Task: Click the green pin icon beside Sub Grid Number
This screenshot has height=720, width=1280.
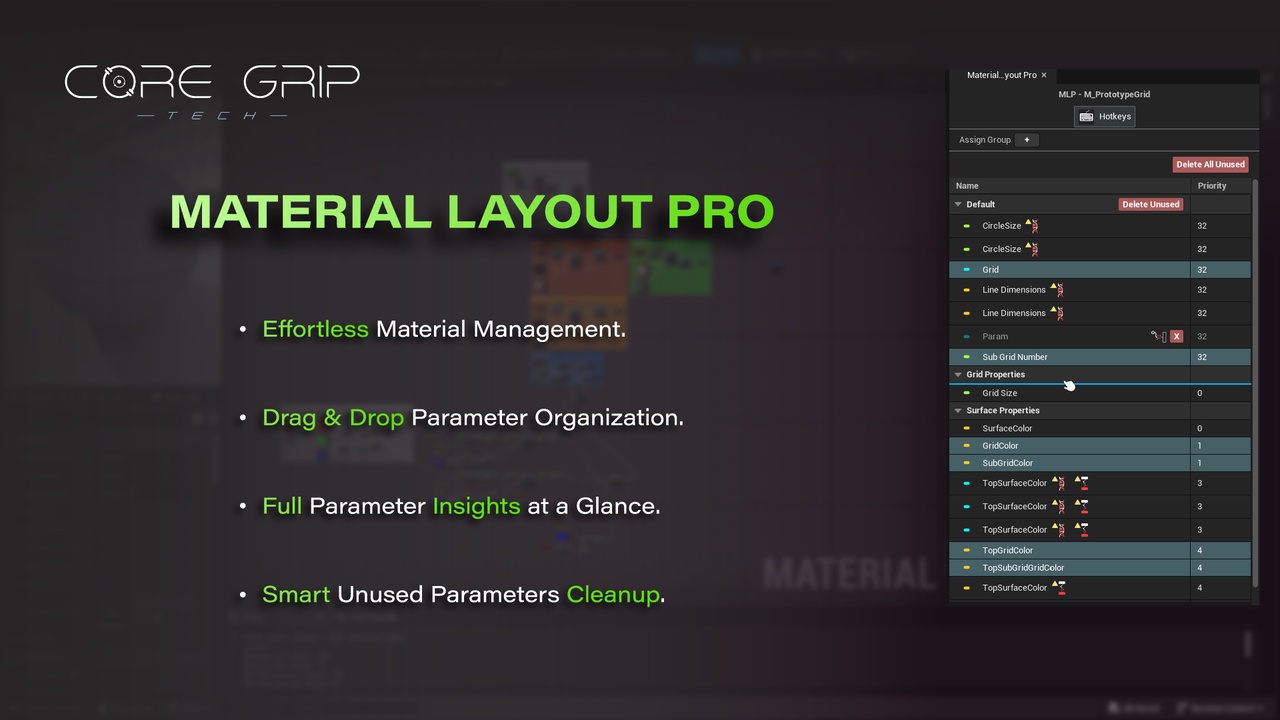Action: pyautogui.click(x=967, y=357)
